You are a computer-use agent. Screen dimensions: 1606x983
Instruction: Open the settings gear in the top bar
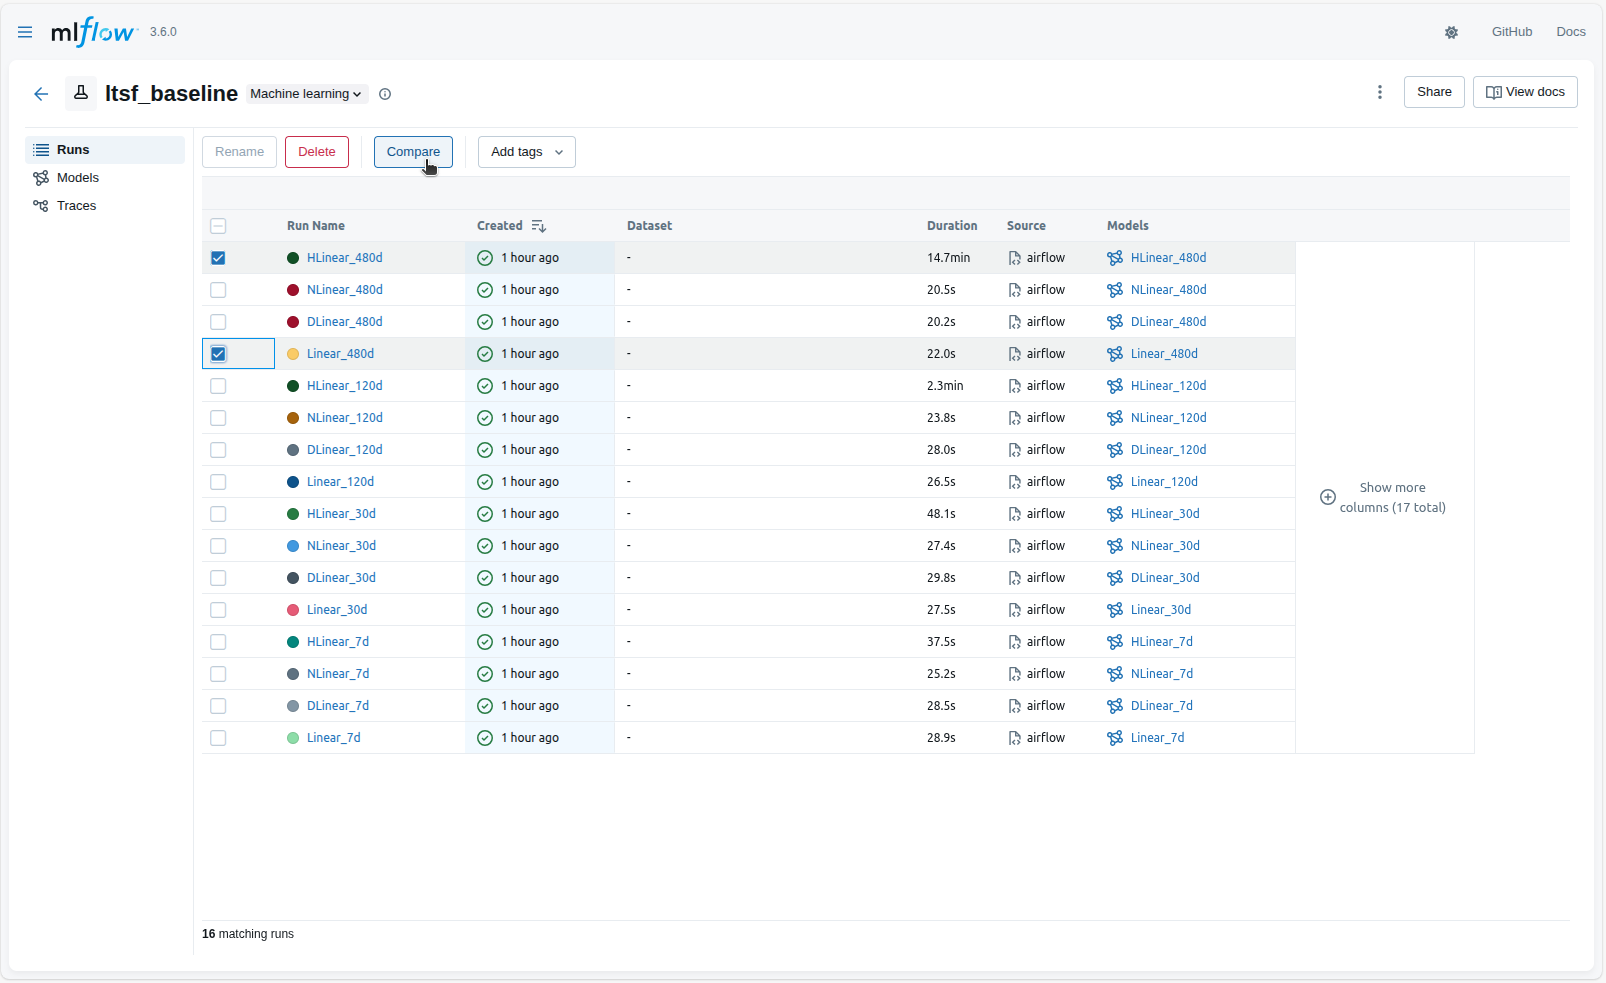1451,32
